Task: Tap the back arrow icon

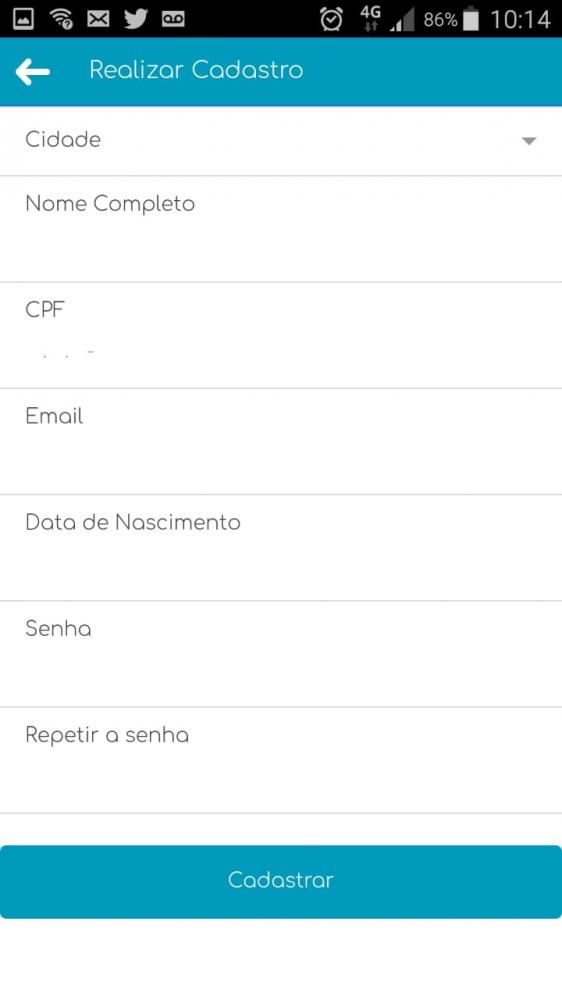Action: (33, 71)
